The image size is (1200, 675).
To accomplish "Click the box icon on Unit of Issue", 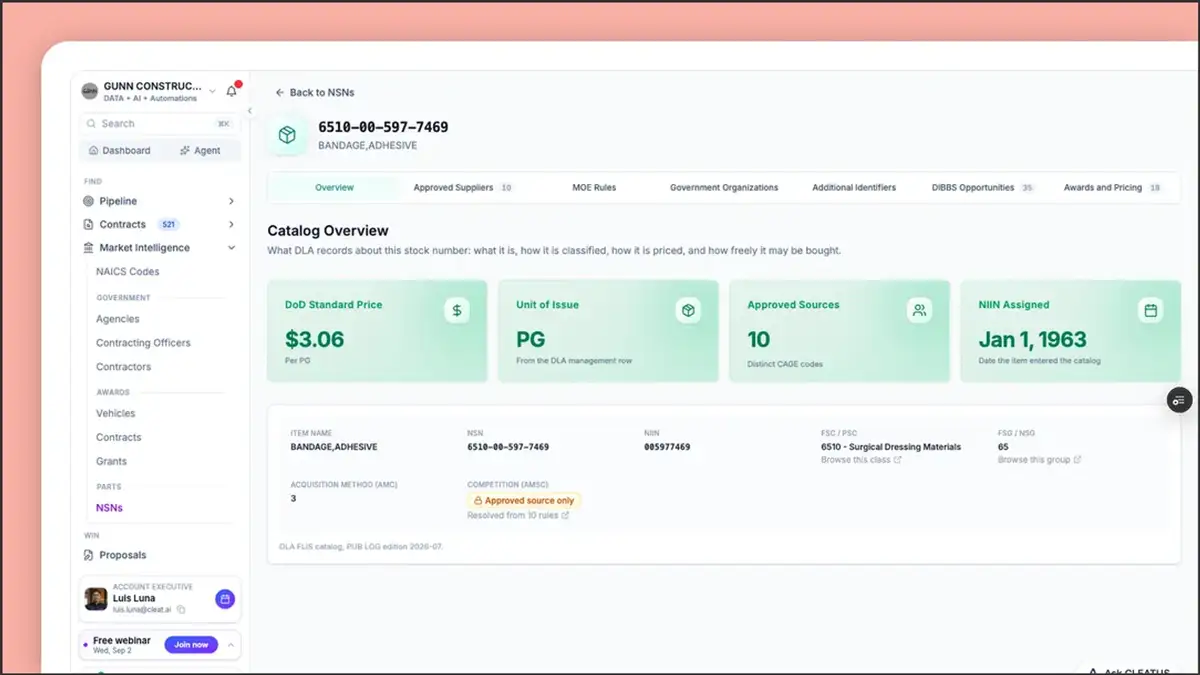I will (688, 311).
